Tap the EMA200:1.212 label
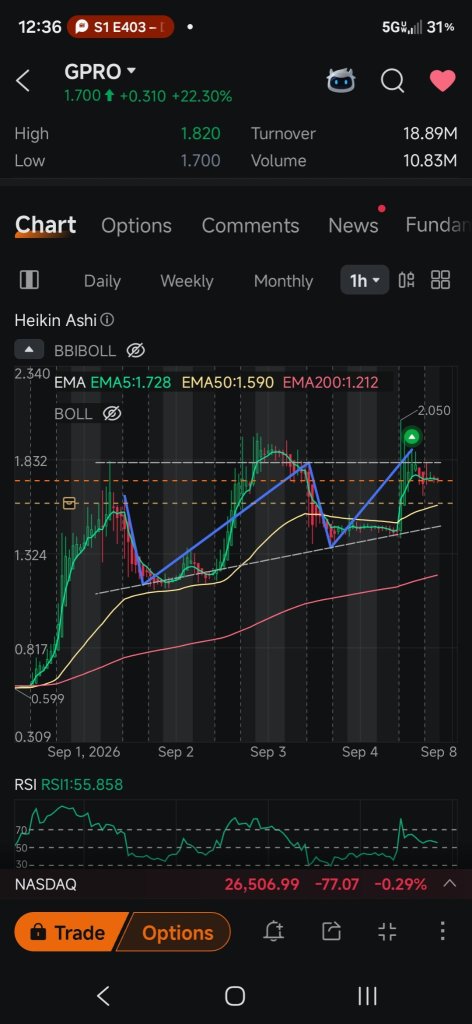The height and width of the screenshot is (1024, 472). click(x=330, y=383)
